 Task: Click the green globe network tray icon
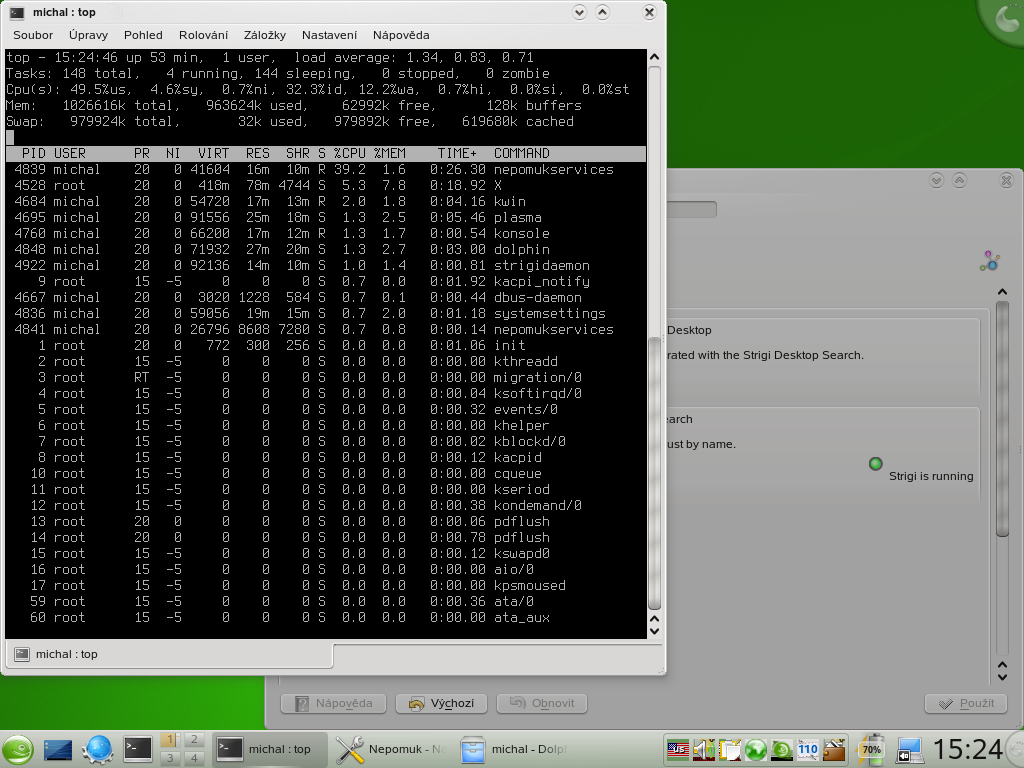756,749
